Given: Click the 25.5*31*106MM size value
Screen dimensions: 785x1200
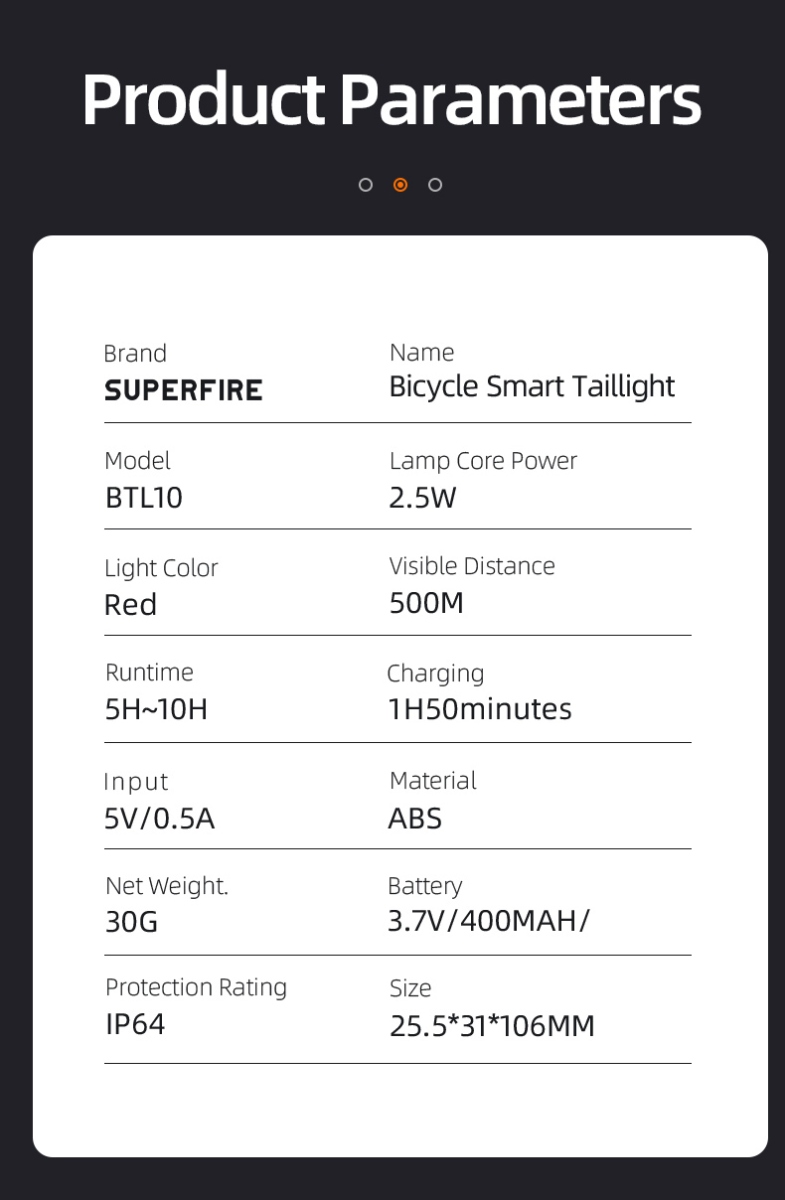Looking at the screenshot, I should pyautogui.click(x=492, y=1026).
